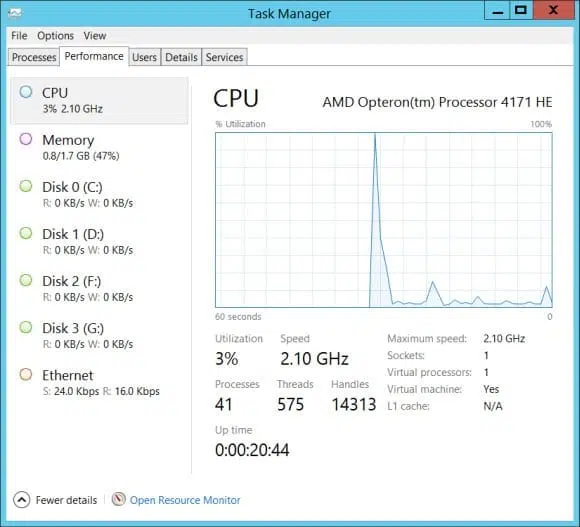Image resolution: width=580 pixels, height=527 pixels.
Task: Open the File menu
Action: [19, 36]
